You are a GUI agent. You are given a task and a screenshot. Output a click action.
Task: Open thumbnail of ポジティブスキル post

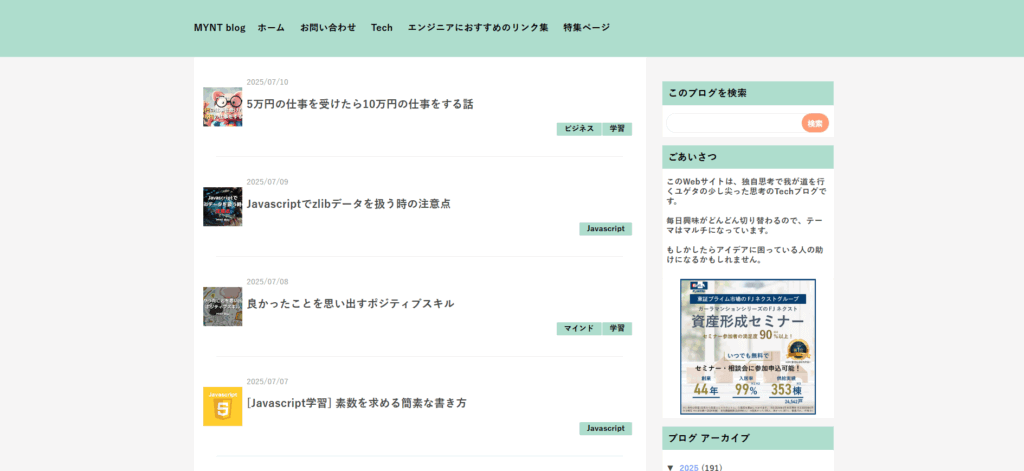[x=222, y=307]
